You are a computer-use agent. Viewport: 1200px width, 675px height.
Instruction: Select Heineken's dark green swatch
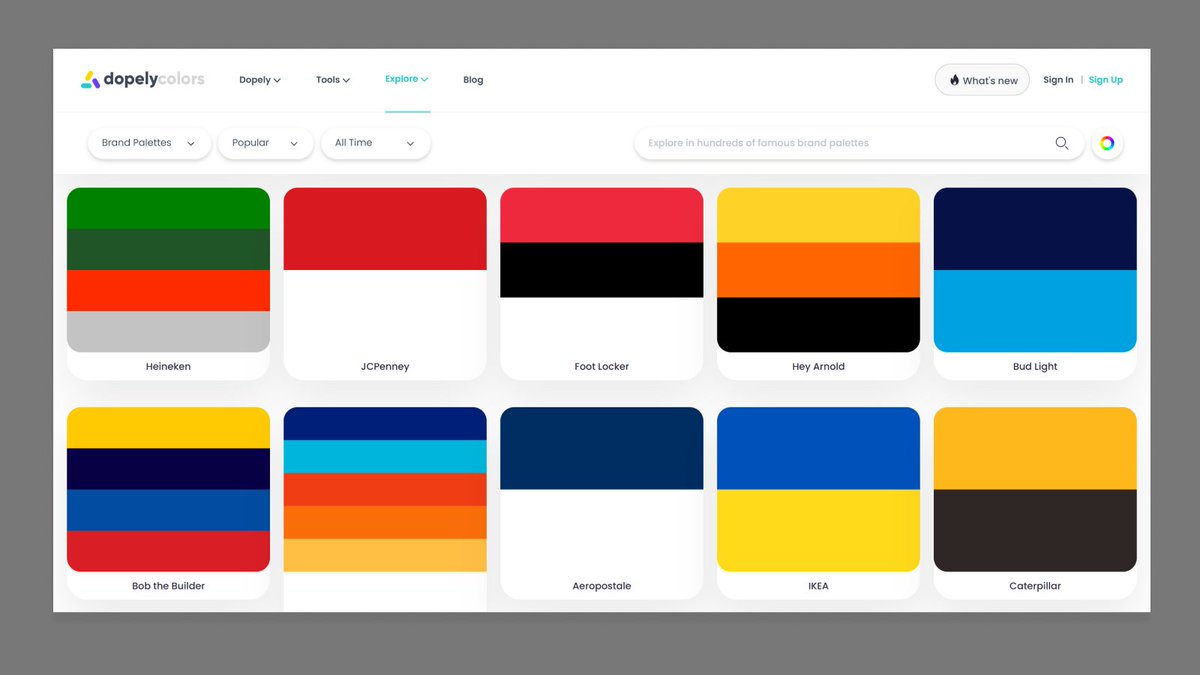point(168,249)
